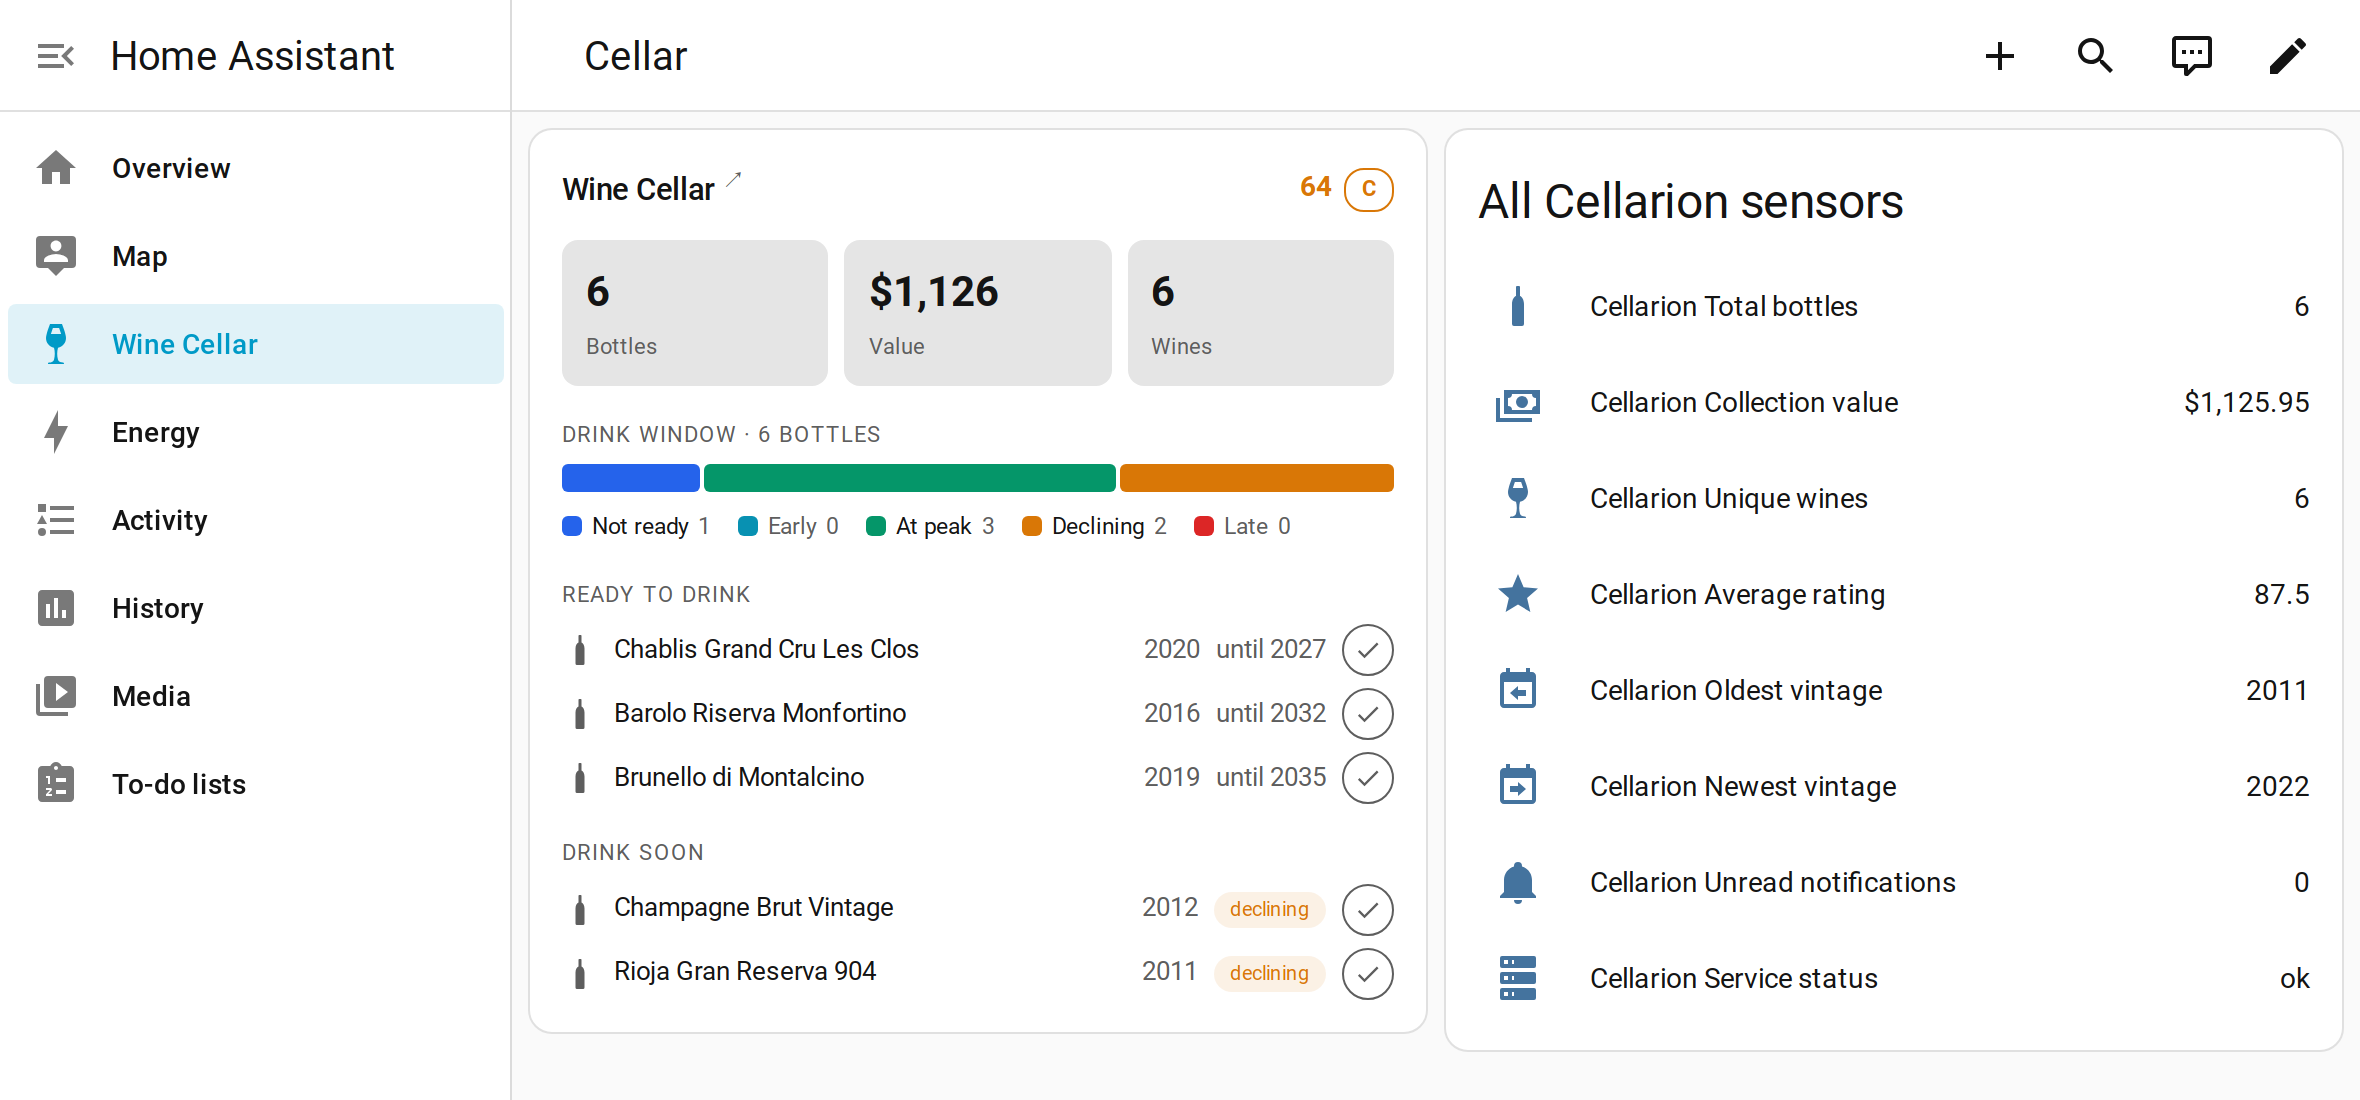Click the Overview home icon
Image resolution: width=2360 pixels, height=1100 pixels.
pos(56,168)
